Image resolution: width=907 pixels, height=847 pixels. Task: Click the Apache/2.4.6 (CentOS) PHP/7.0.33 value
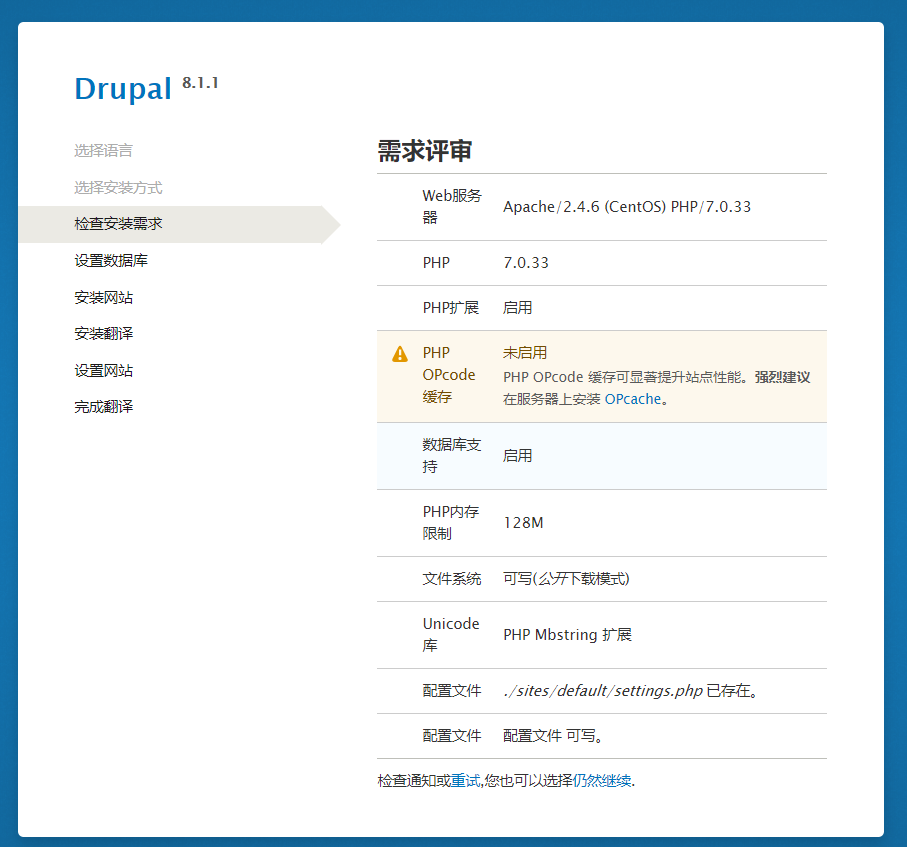pyautogui.click(x=627, y=207)
